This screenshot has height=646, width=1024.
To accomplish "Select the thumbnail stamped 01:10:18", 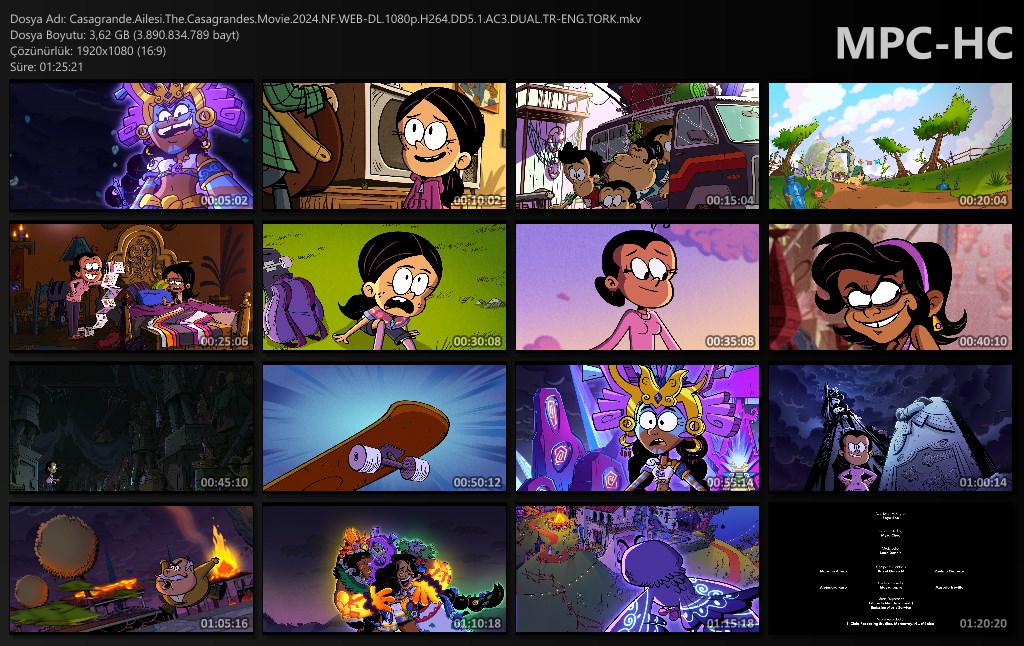I will pos(384,569).
